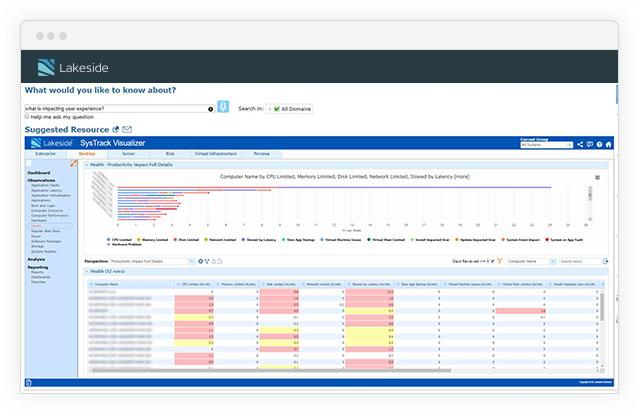Click the perspective settings gear icon

201,261
